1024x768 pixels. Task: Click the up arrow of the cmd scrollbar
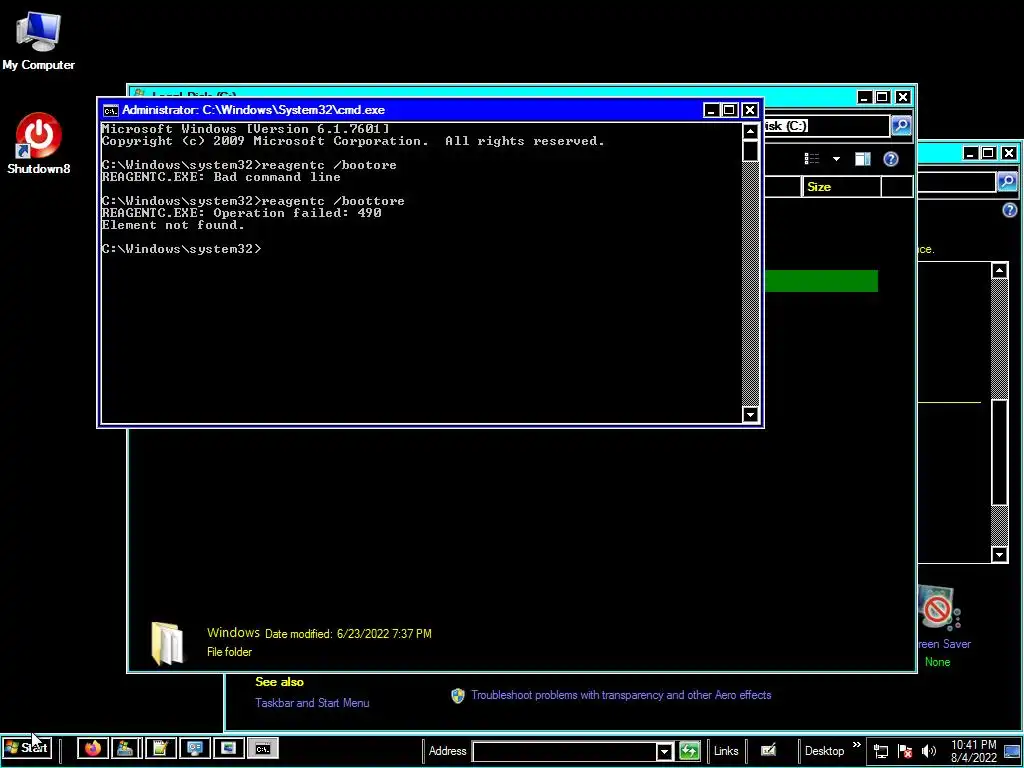pyautogui.click(x=750, y=131)
